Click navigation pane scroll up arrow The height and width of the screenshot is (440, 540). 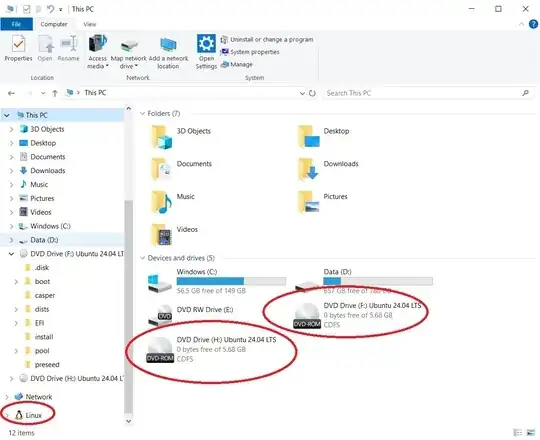click(x=128, y=108)
